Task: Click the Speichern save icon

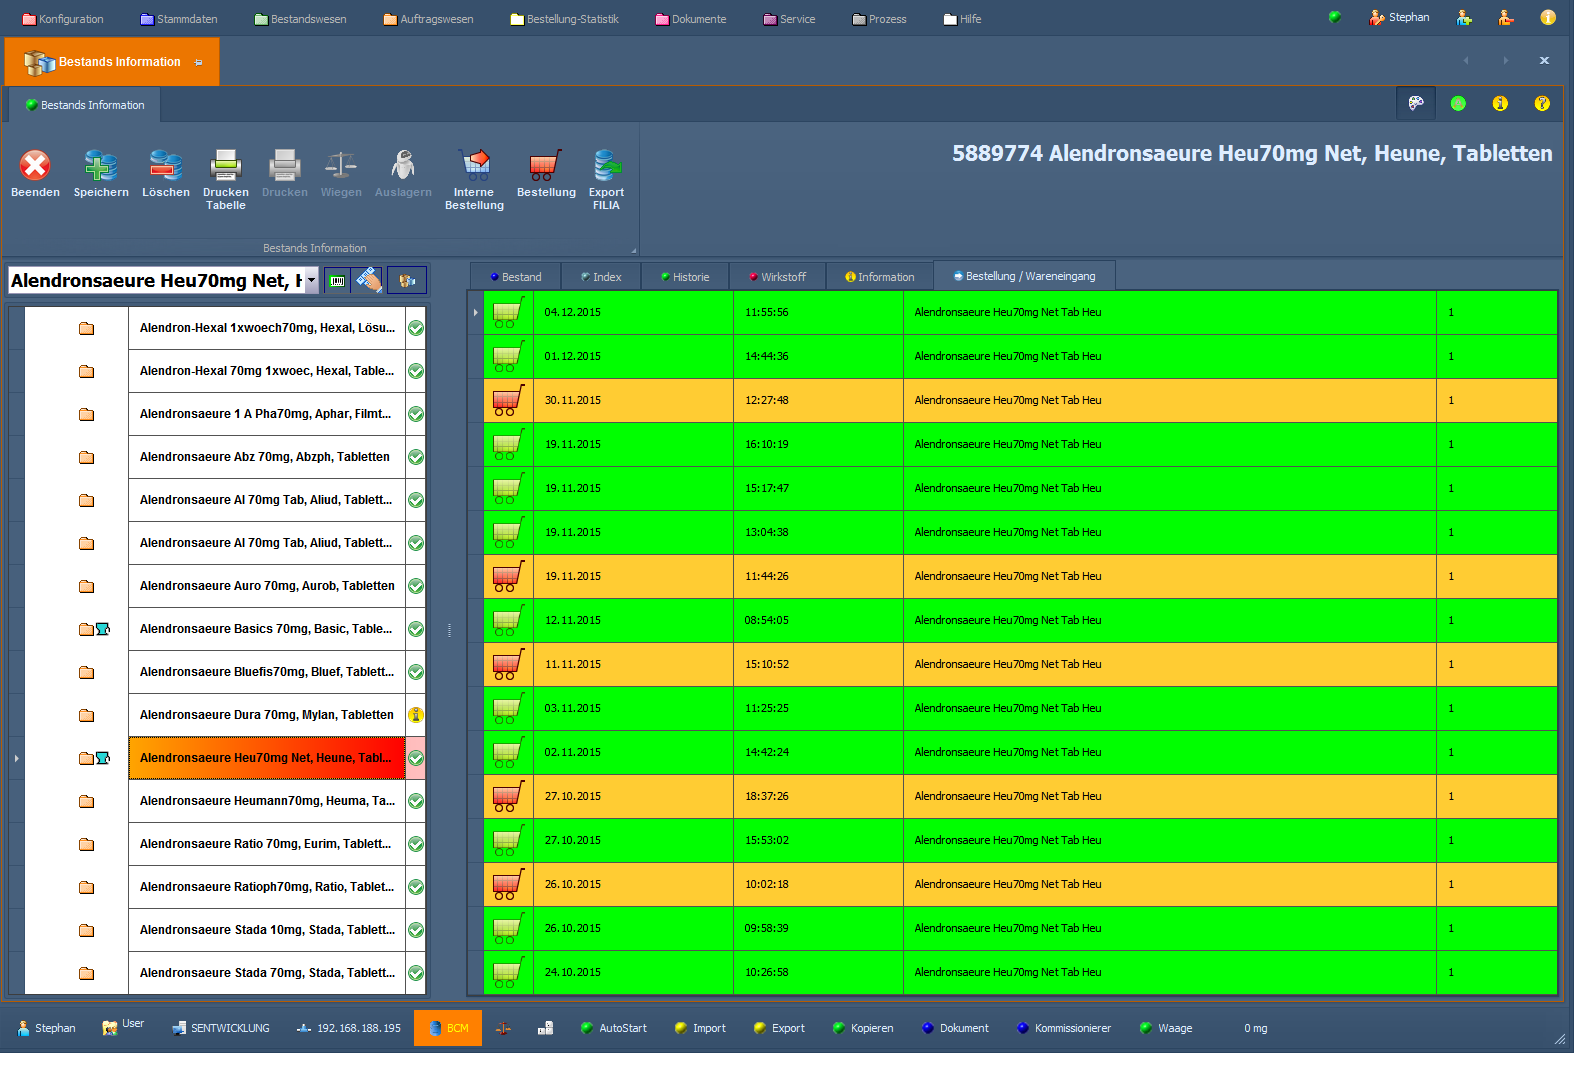Action: point(101,166)
